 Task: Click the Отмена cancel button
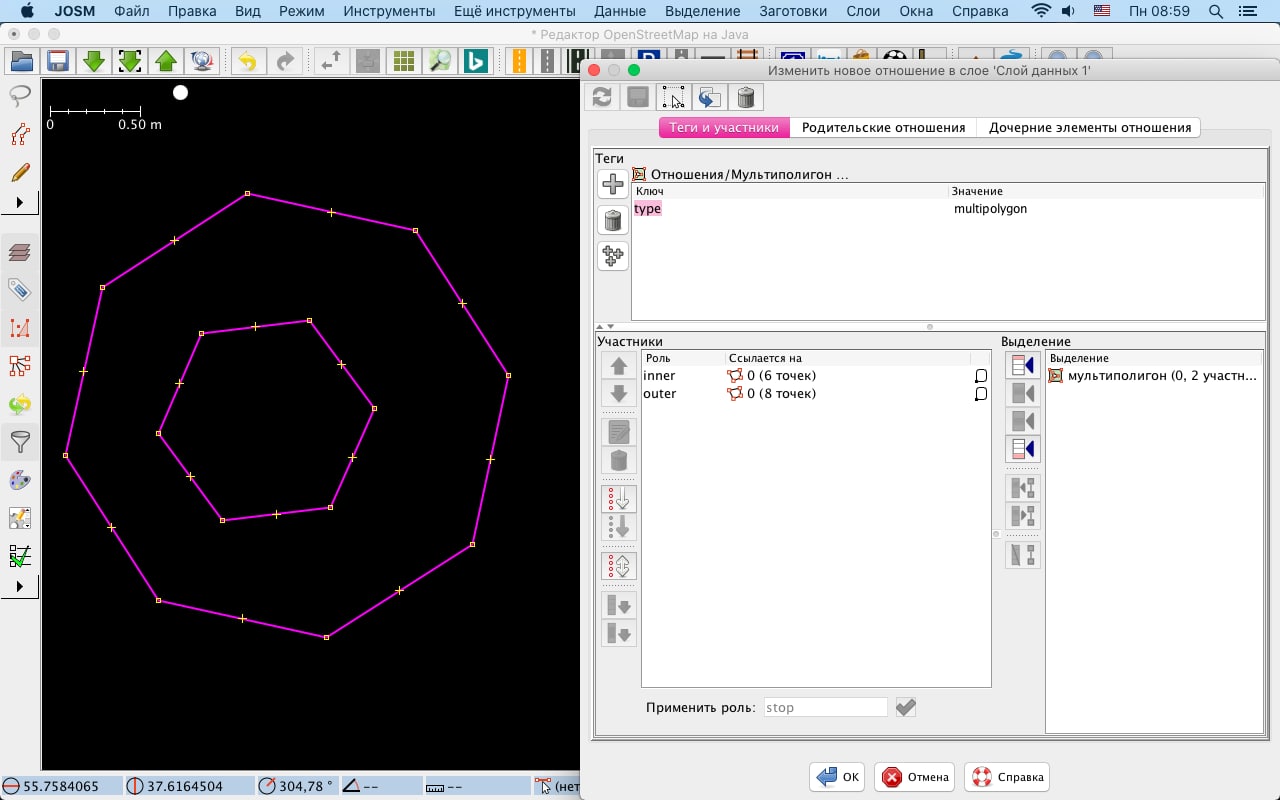point(915,777)
